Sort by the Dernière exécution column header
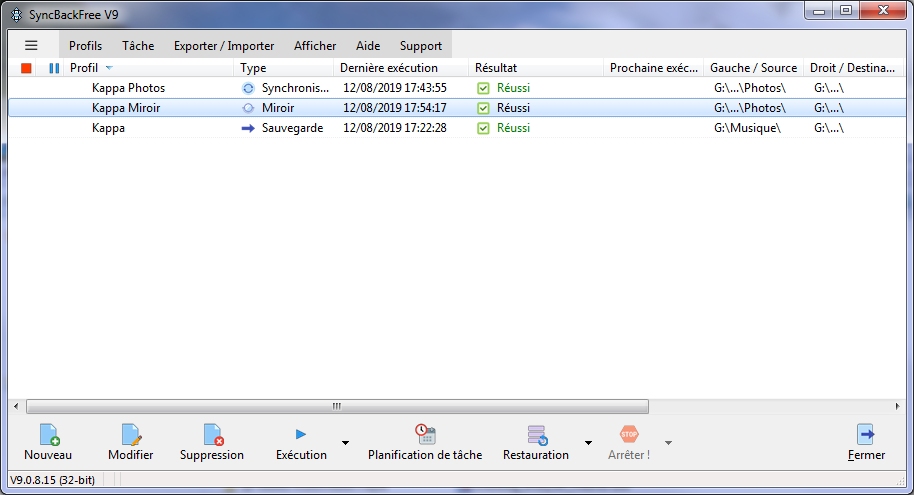The width and height of the screenshot is (914, 495). [401, 68]
